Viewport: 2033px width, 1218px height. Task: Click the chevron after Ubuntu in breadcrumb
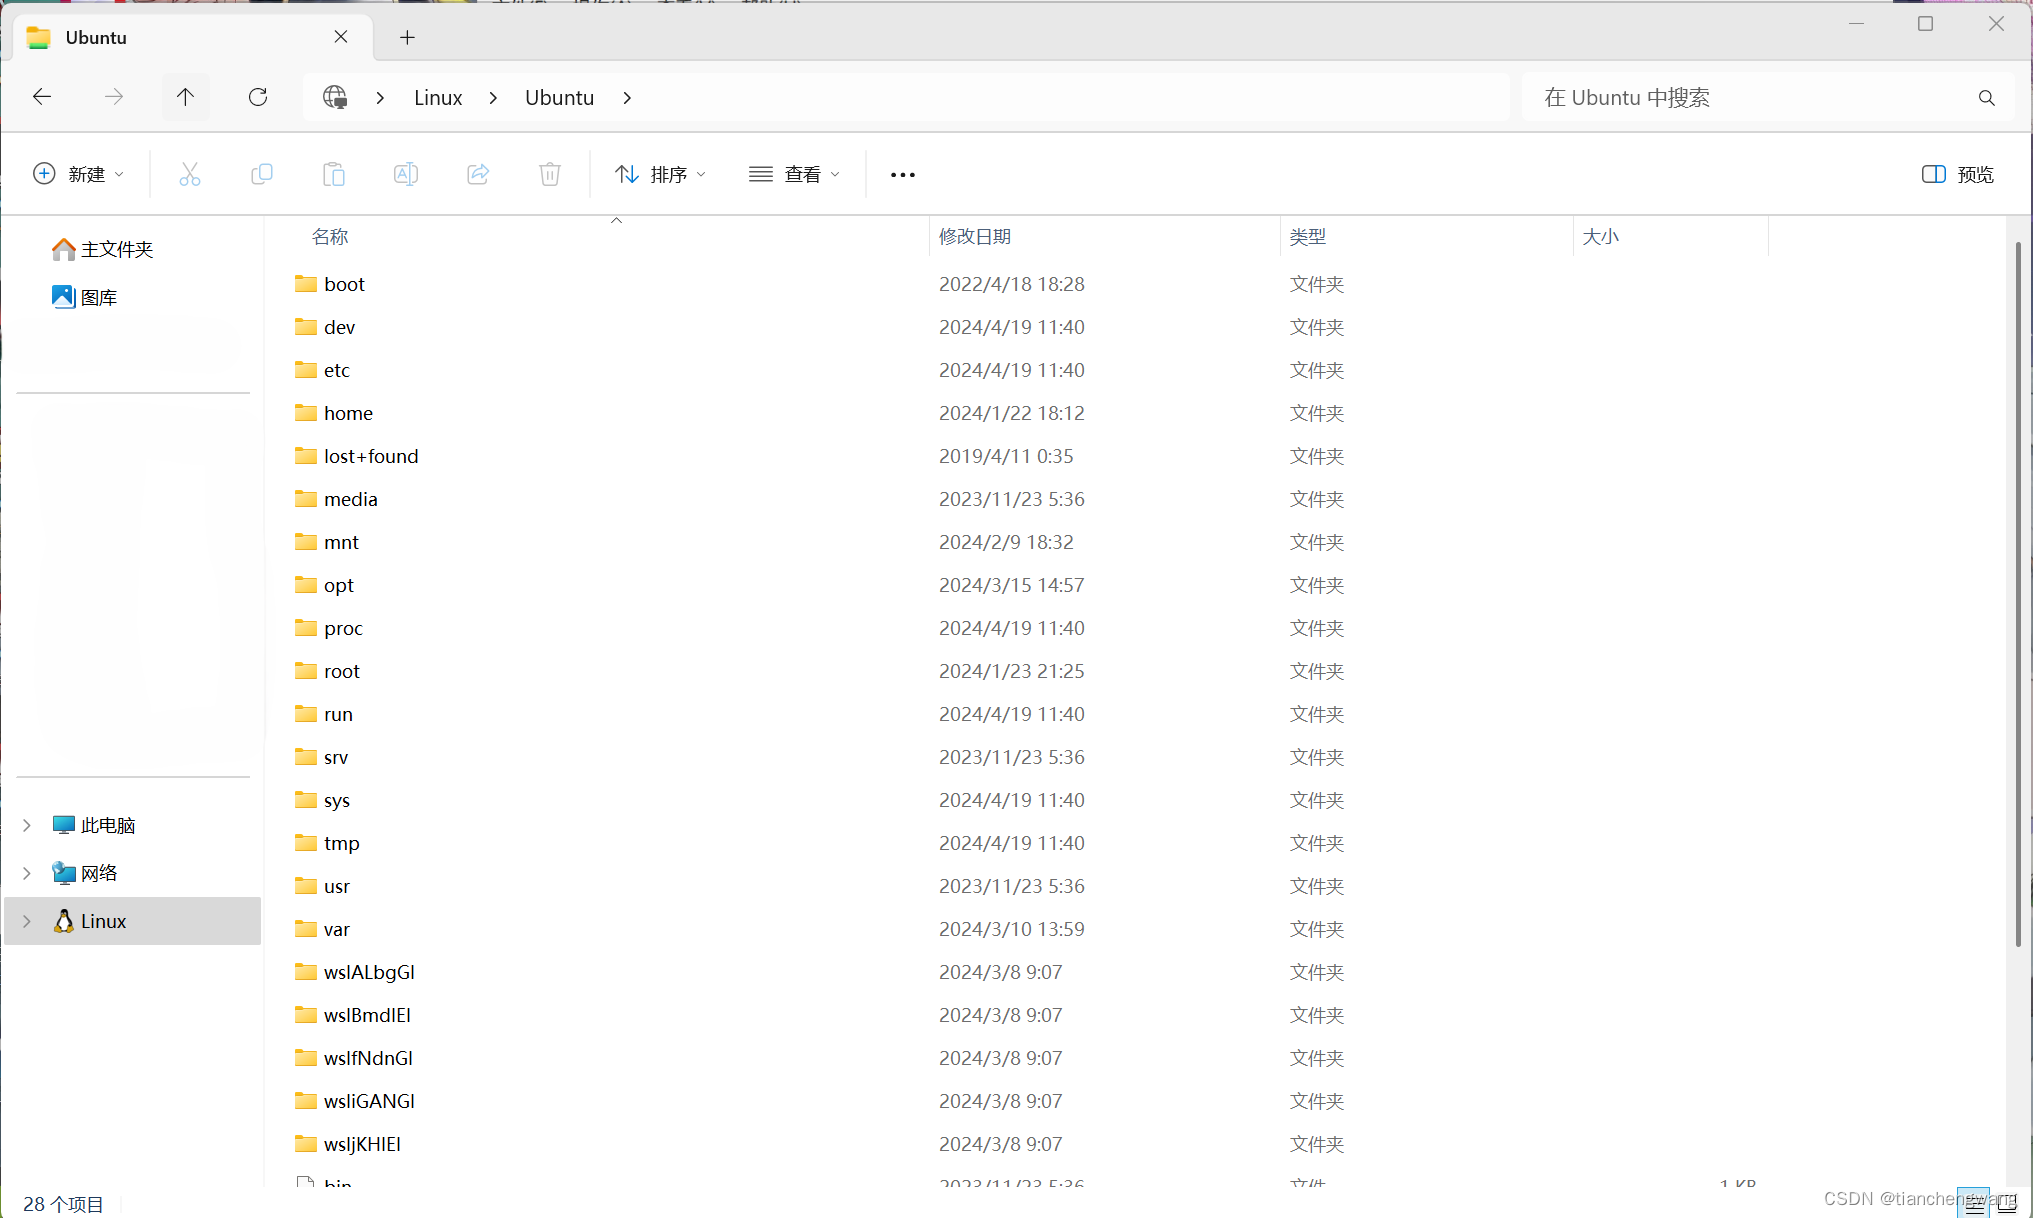[x=627, y=97]
